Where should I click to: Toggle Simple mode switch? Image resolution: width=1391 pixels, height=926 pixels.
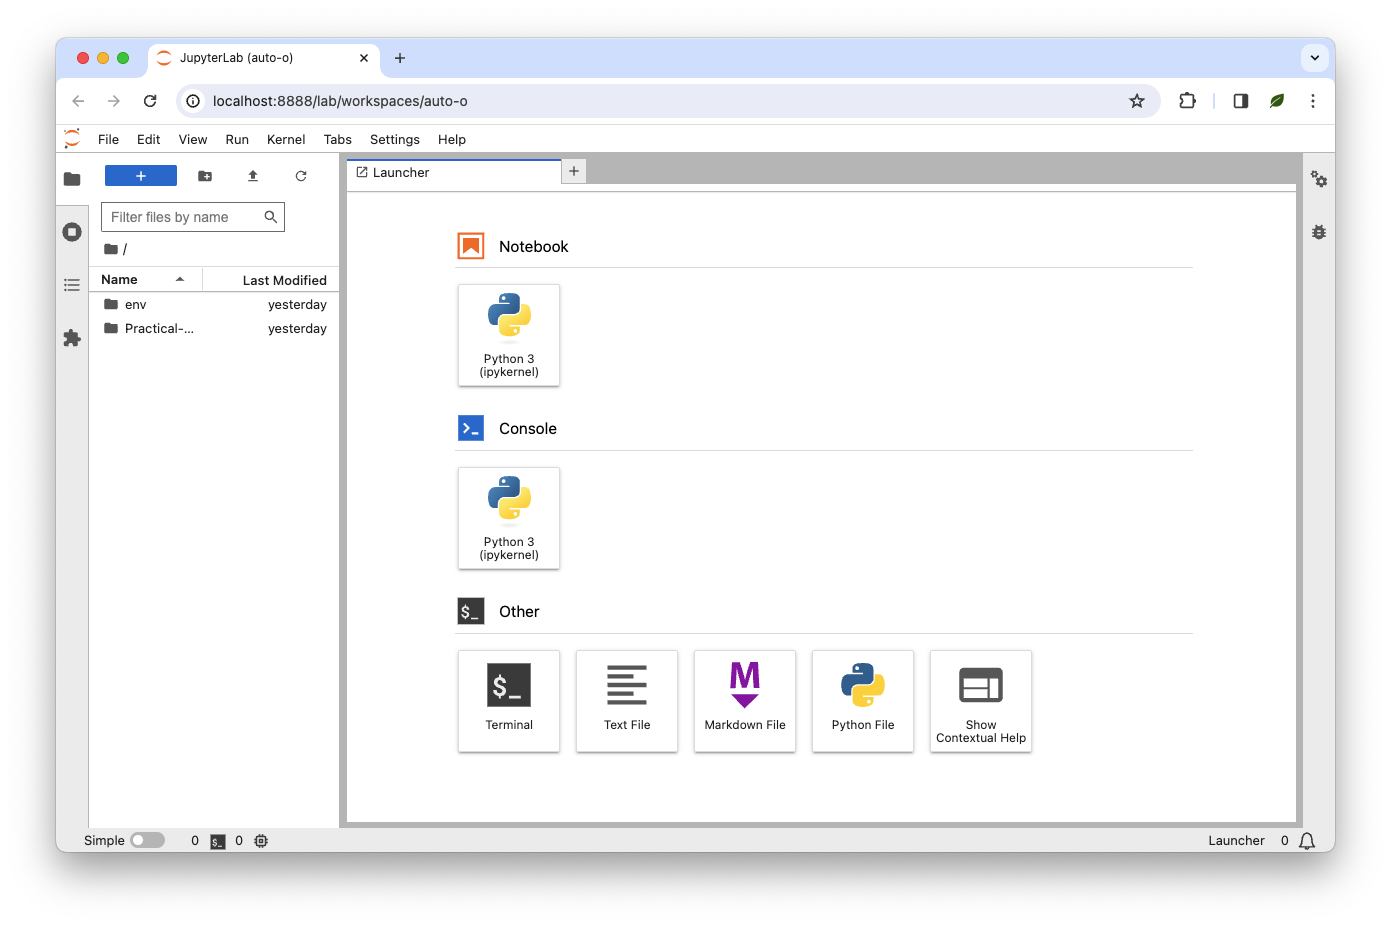pyautogui.click(x=148, y=841)
